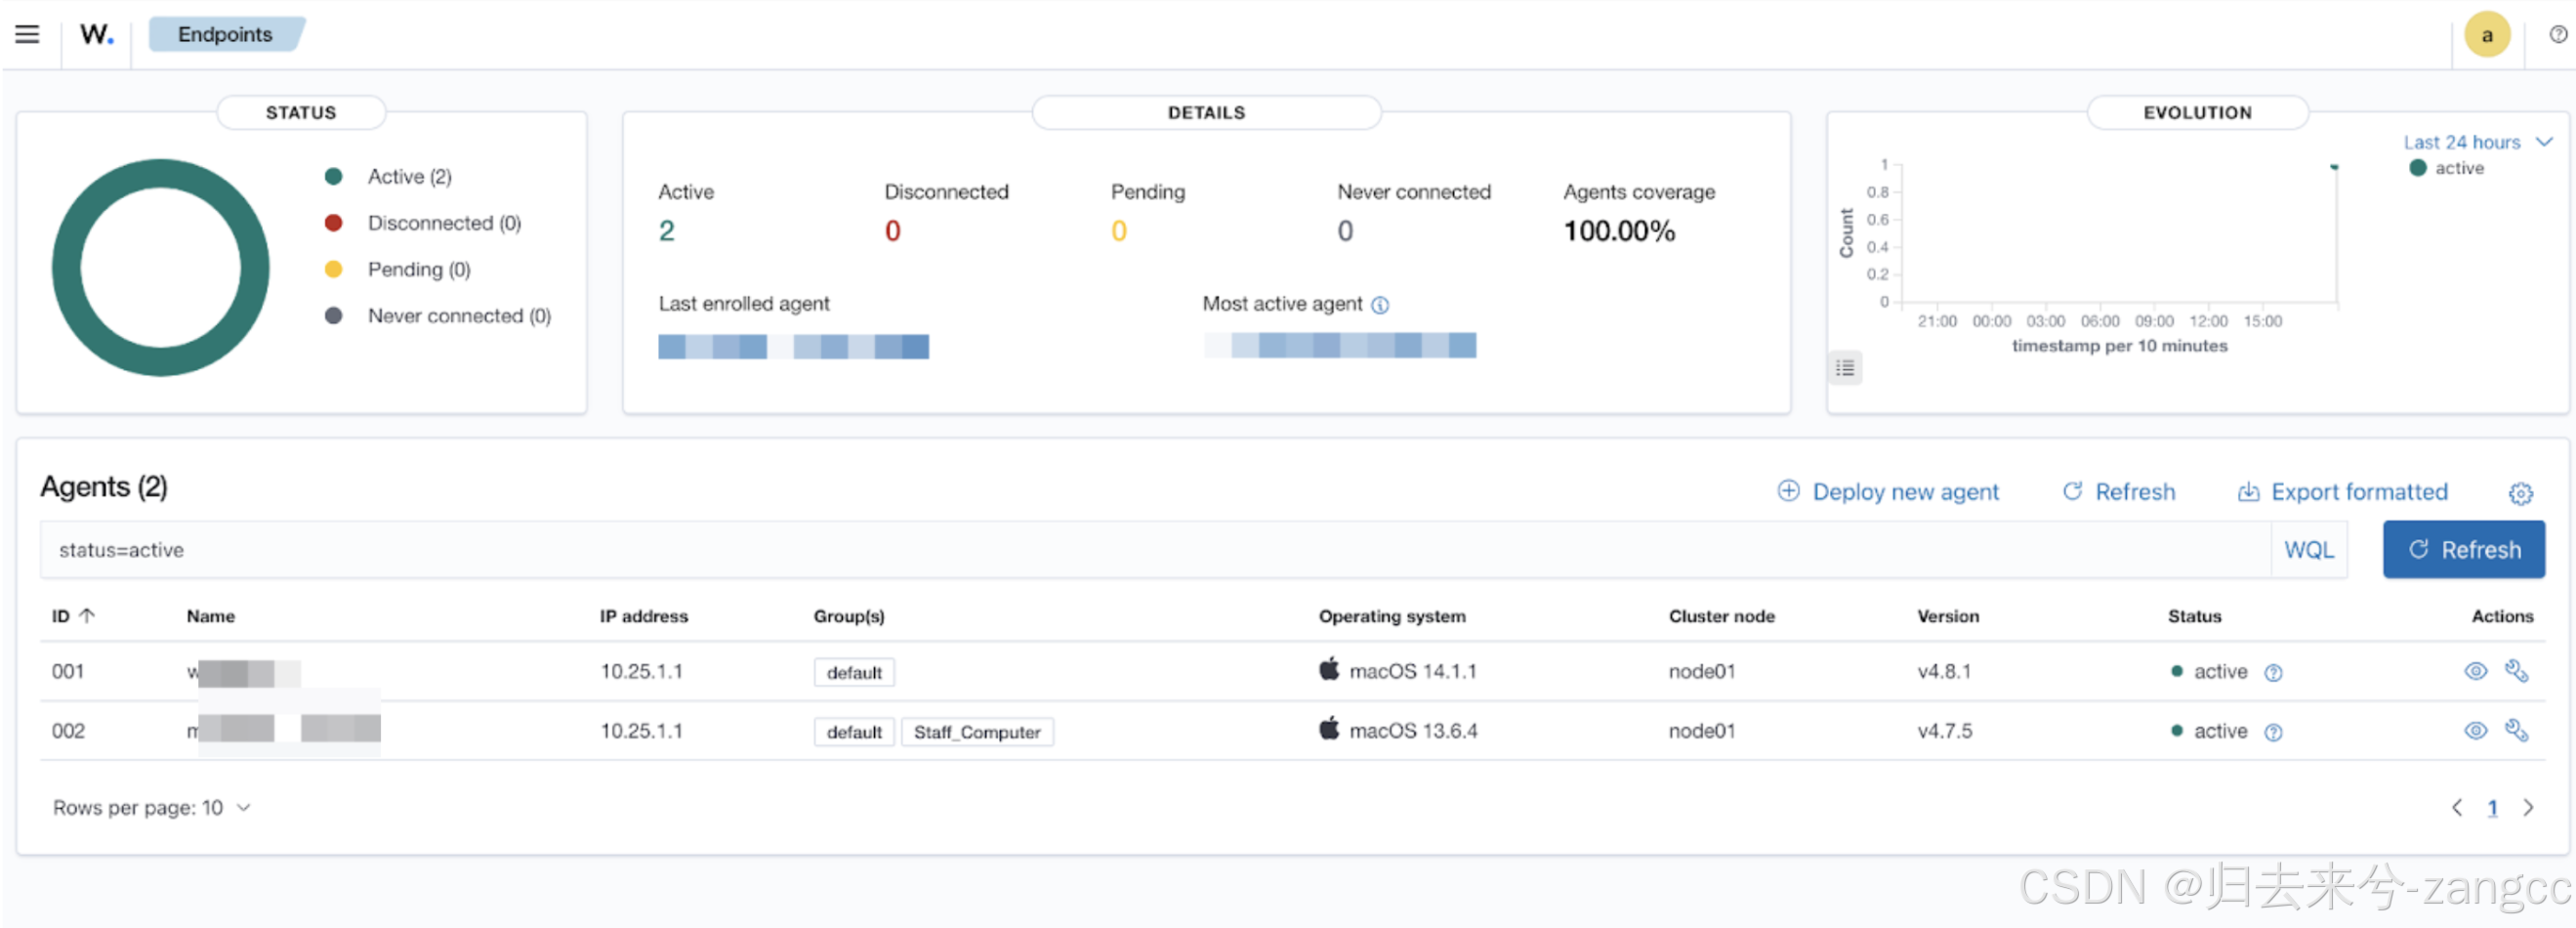Click Deploy new agent link
The height and width of the screenshot is (928, 2576).
[1888, 492]
